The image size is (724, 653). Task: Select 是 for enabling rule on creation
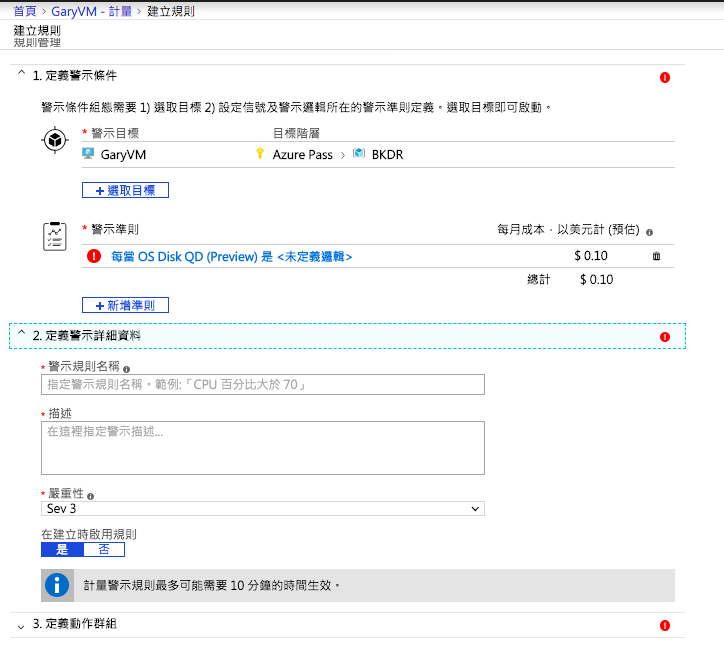point(62,550)
